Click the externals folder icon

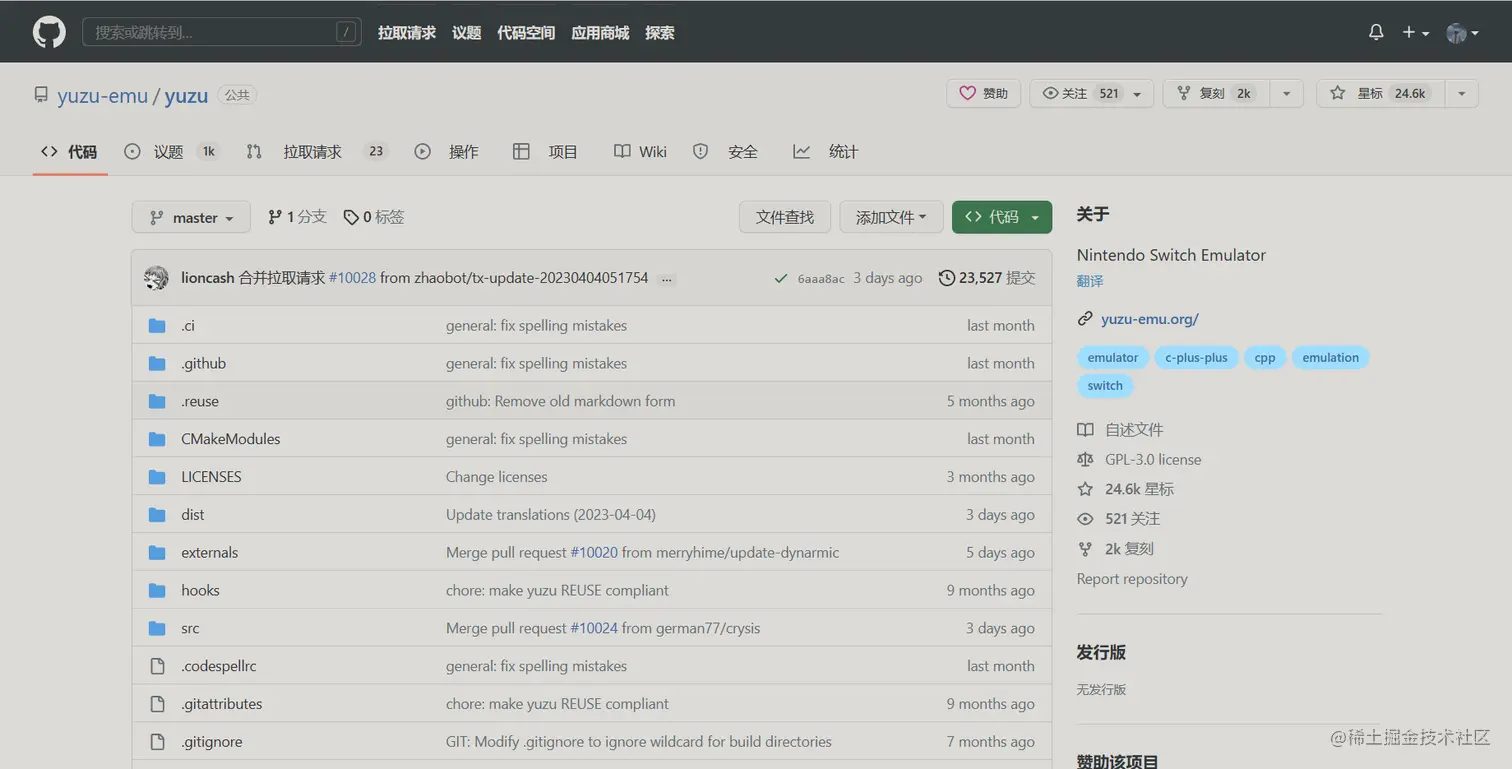coord(157,552)
